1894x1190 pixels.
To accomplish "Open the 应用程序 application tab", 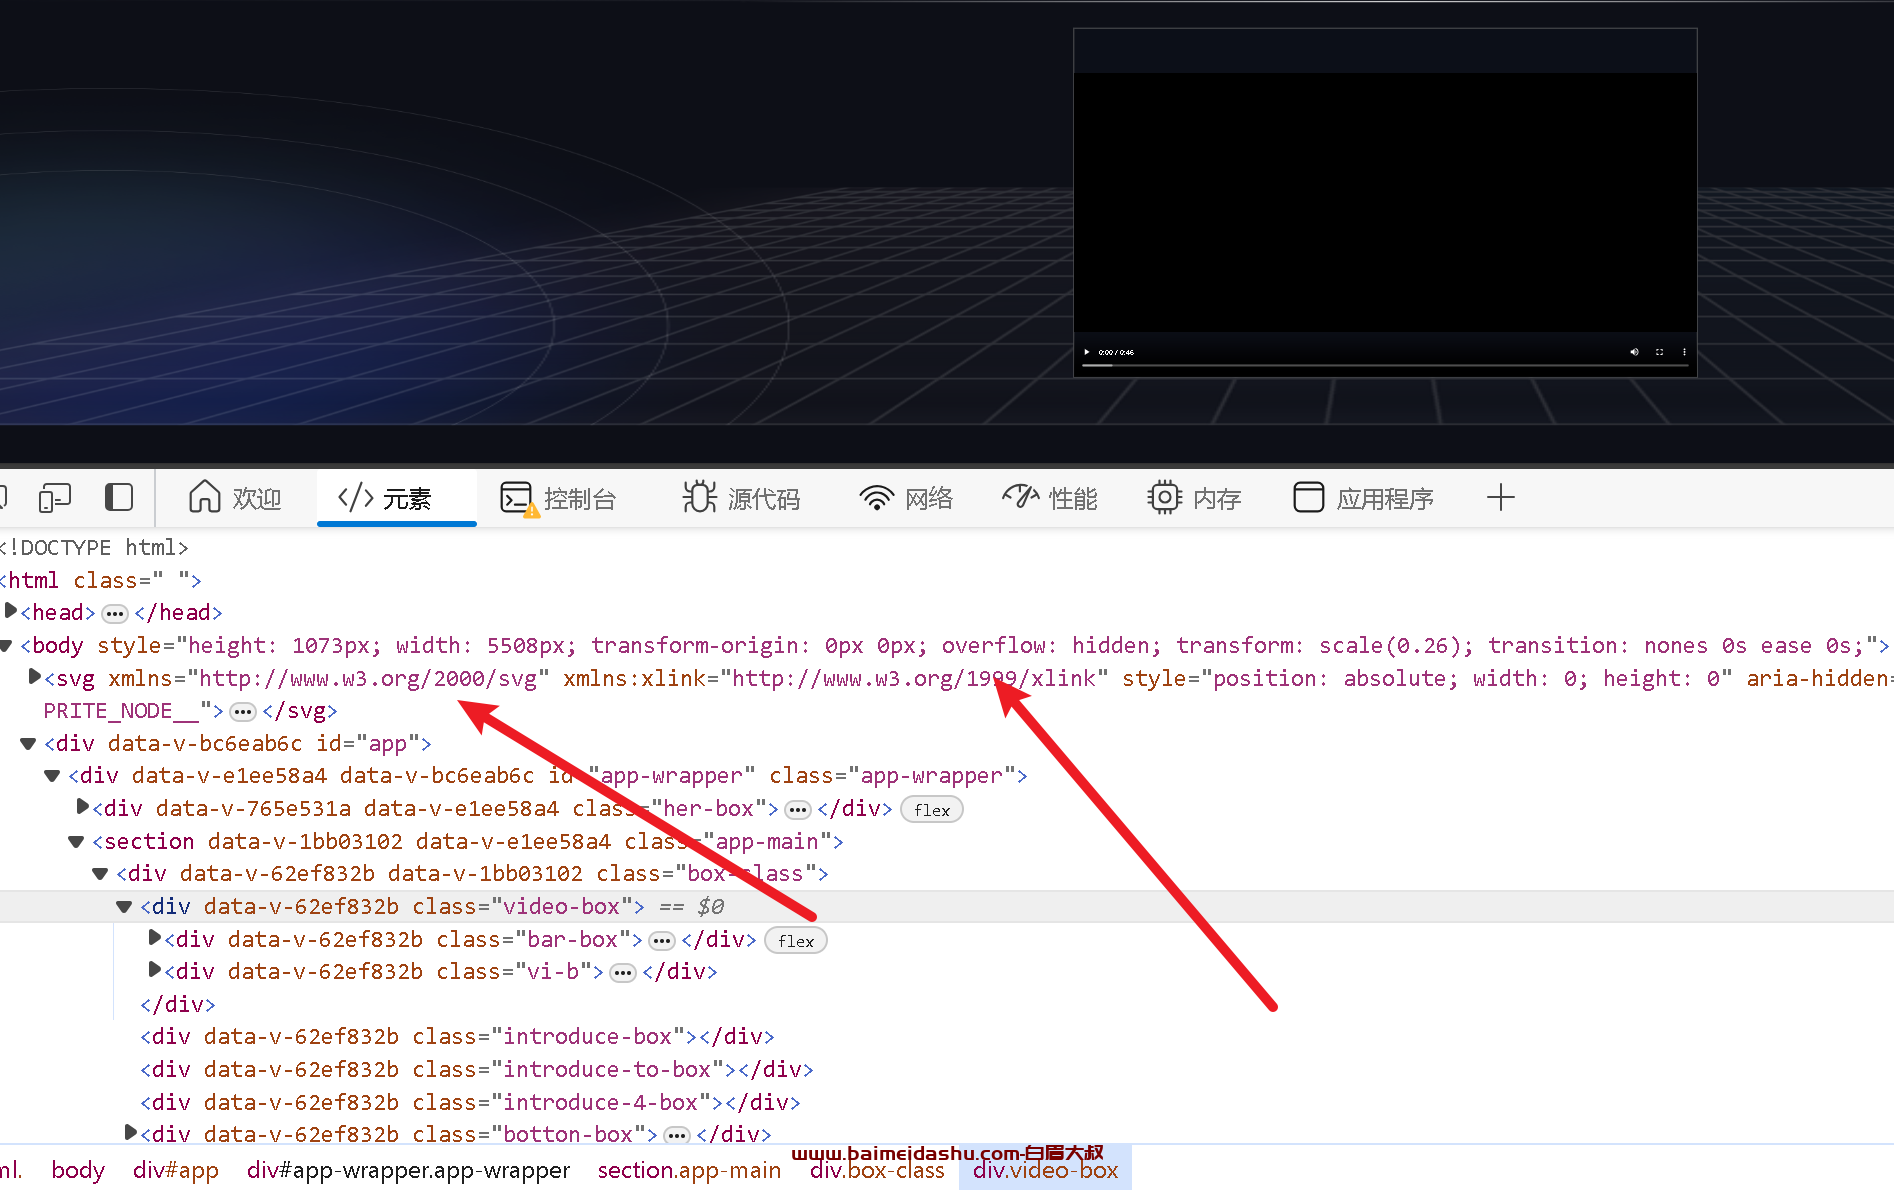I will [x=1364, y=497].
